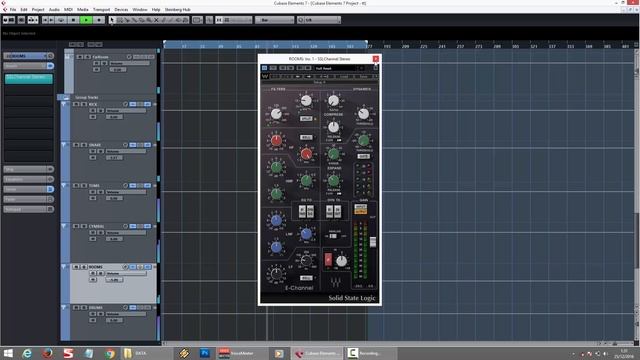Click the Load button in the plugin toolbar

(344, 76)
